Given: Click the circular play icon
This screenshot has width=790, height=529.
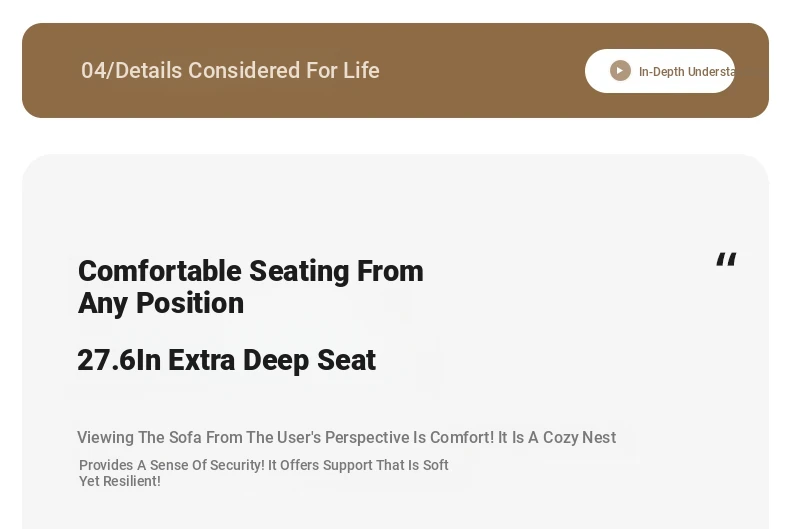Looking at the screenshot, I should pos(620,71).
